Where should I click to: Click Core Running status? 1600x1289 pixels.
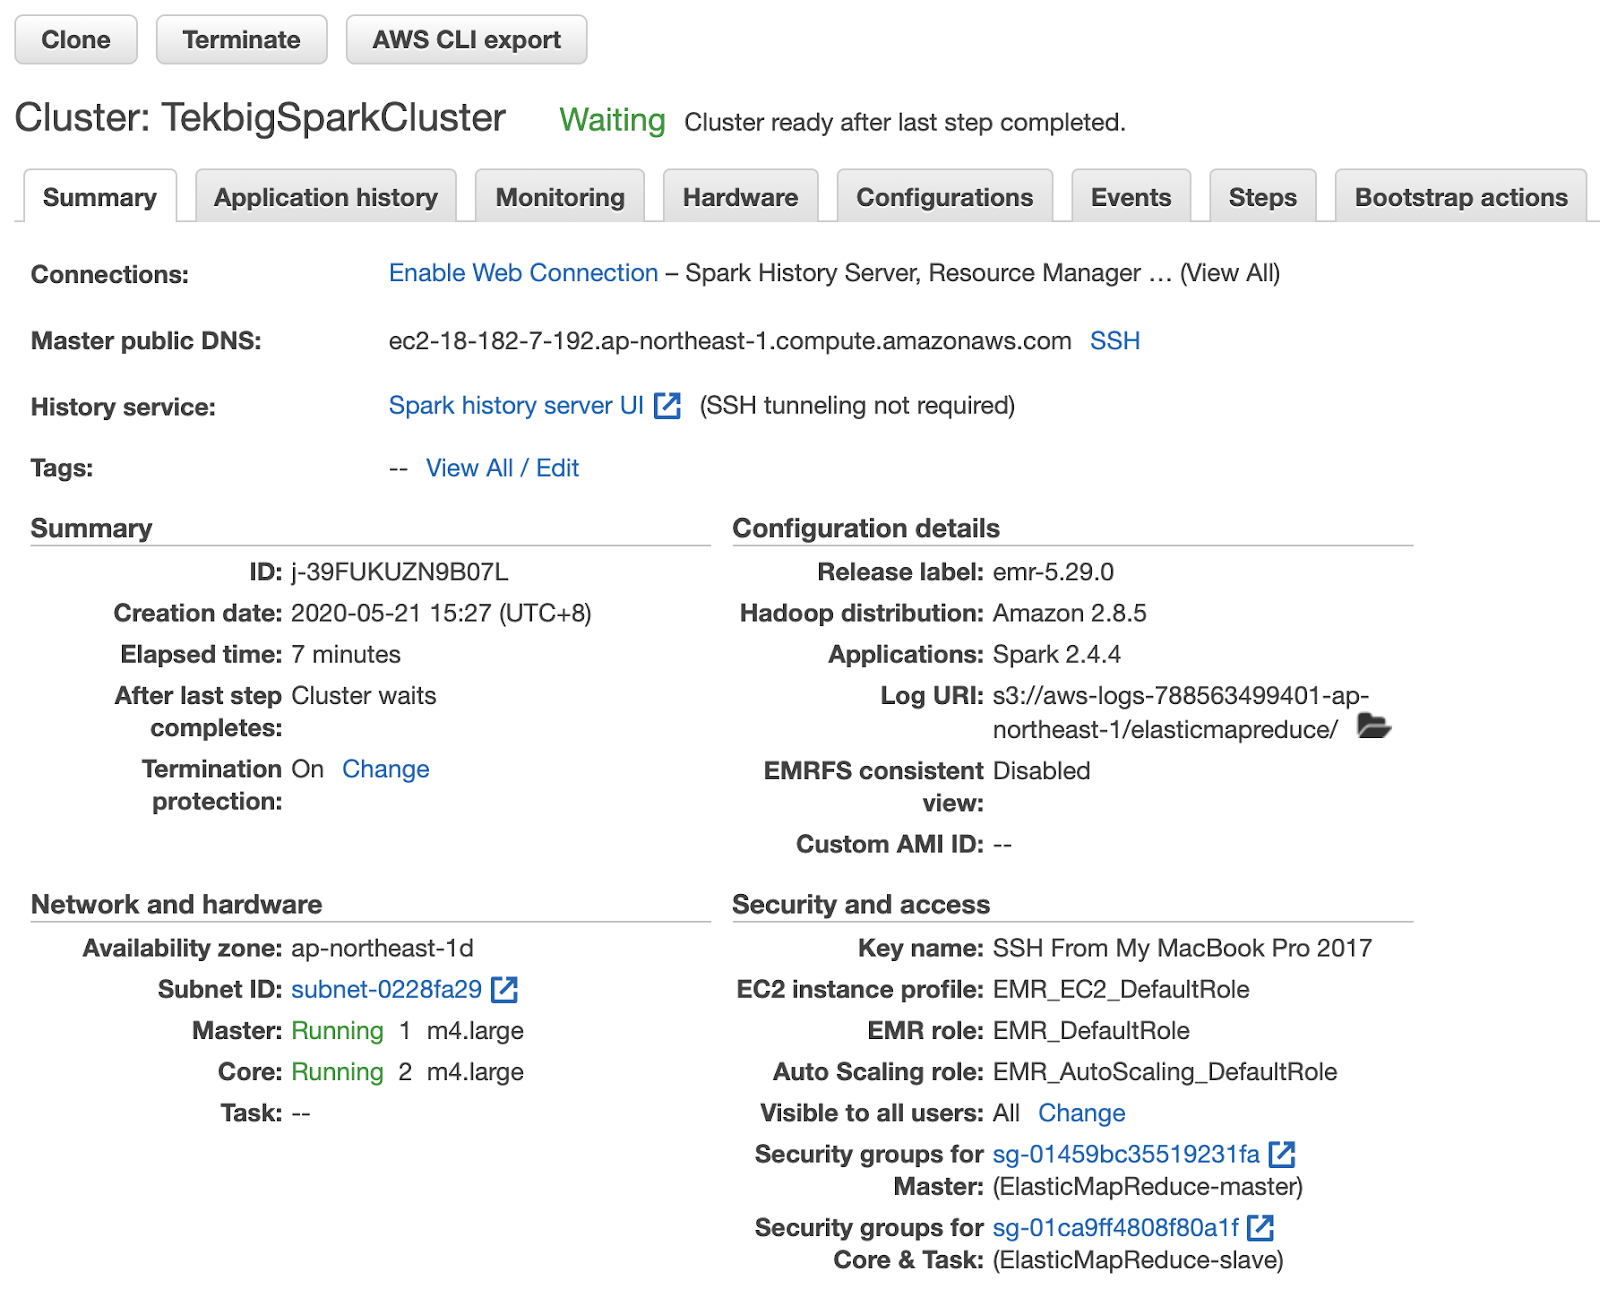point(337,1071)
